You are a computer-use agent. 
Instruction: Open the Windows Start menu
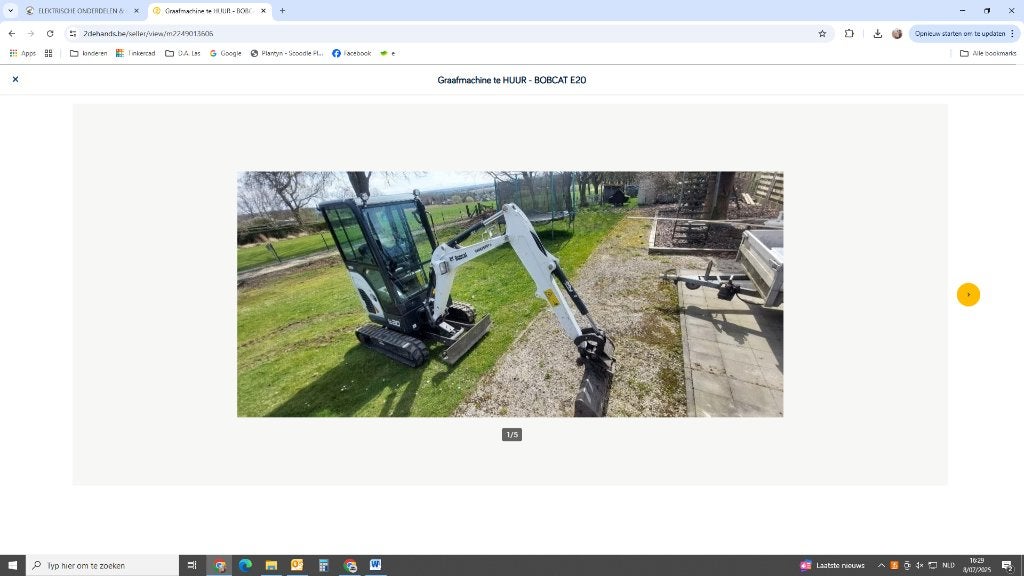click(12, 566)
